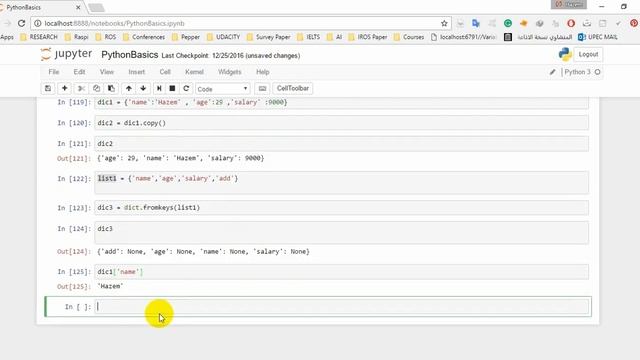Paste cells below icon
Viewport: 640px width, 360px height.
[x=111, y=88]
